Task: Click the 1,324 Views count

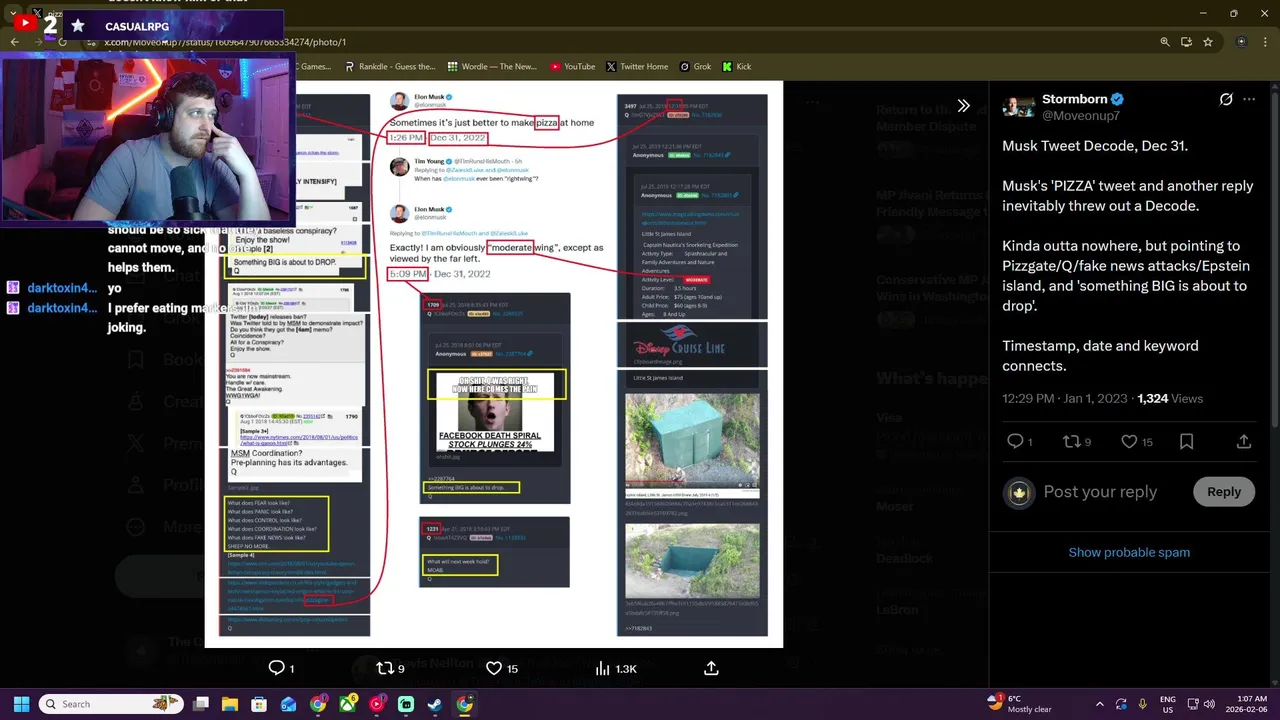Action: coord(1170,398)
